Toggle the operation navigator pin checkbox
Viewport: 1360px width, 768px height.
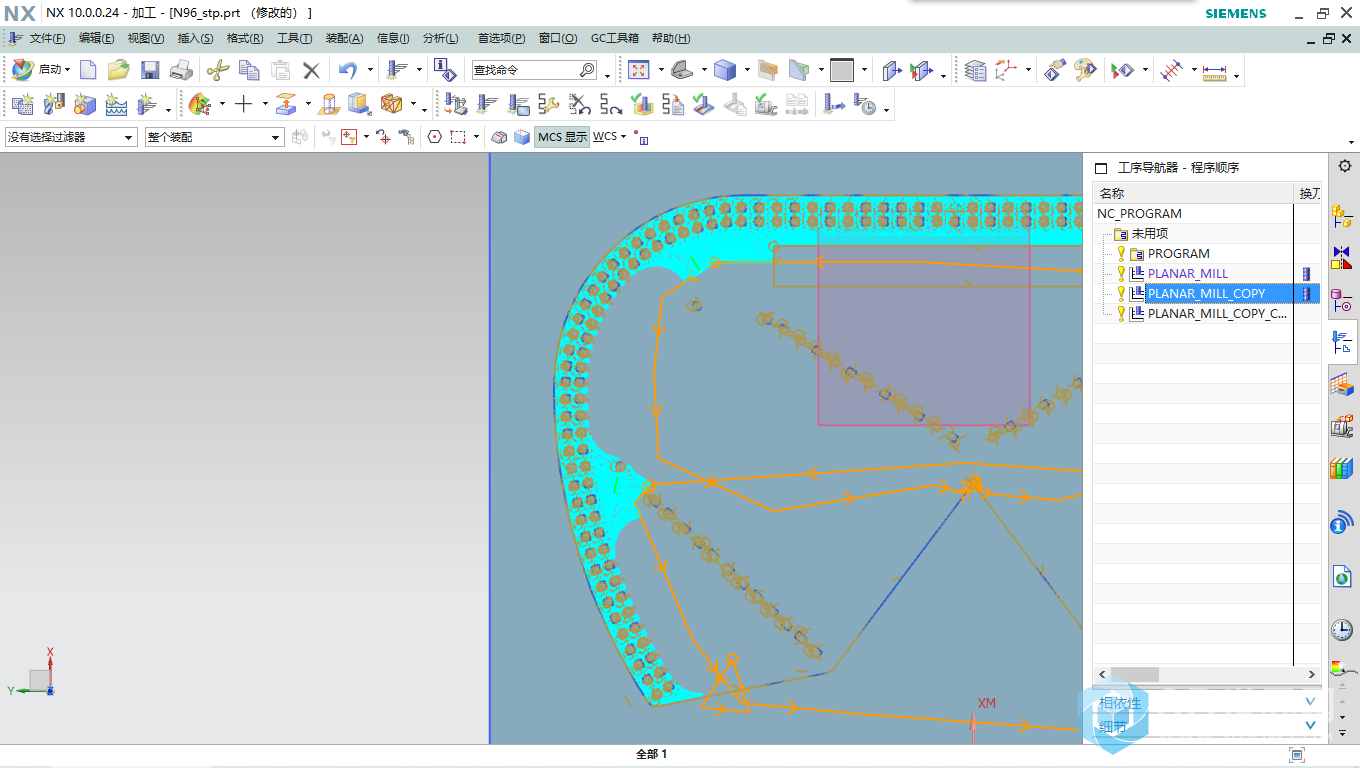[1101, 168]
